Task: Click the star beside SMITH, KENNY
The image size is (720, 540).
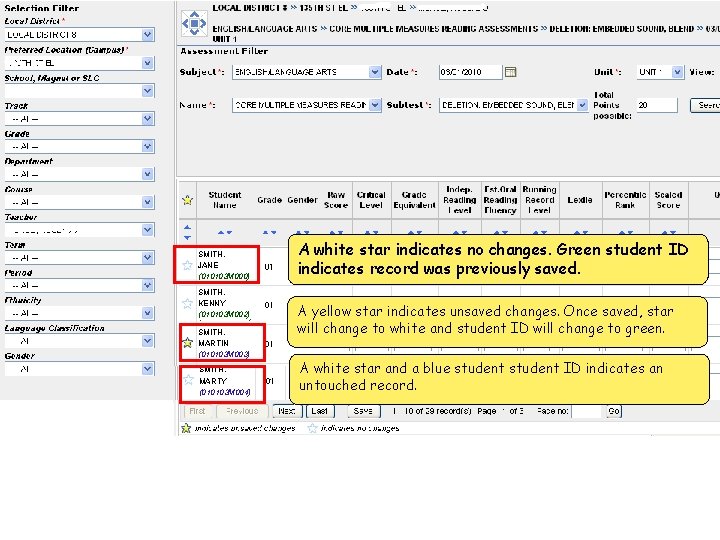Action: 187,303
